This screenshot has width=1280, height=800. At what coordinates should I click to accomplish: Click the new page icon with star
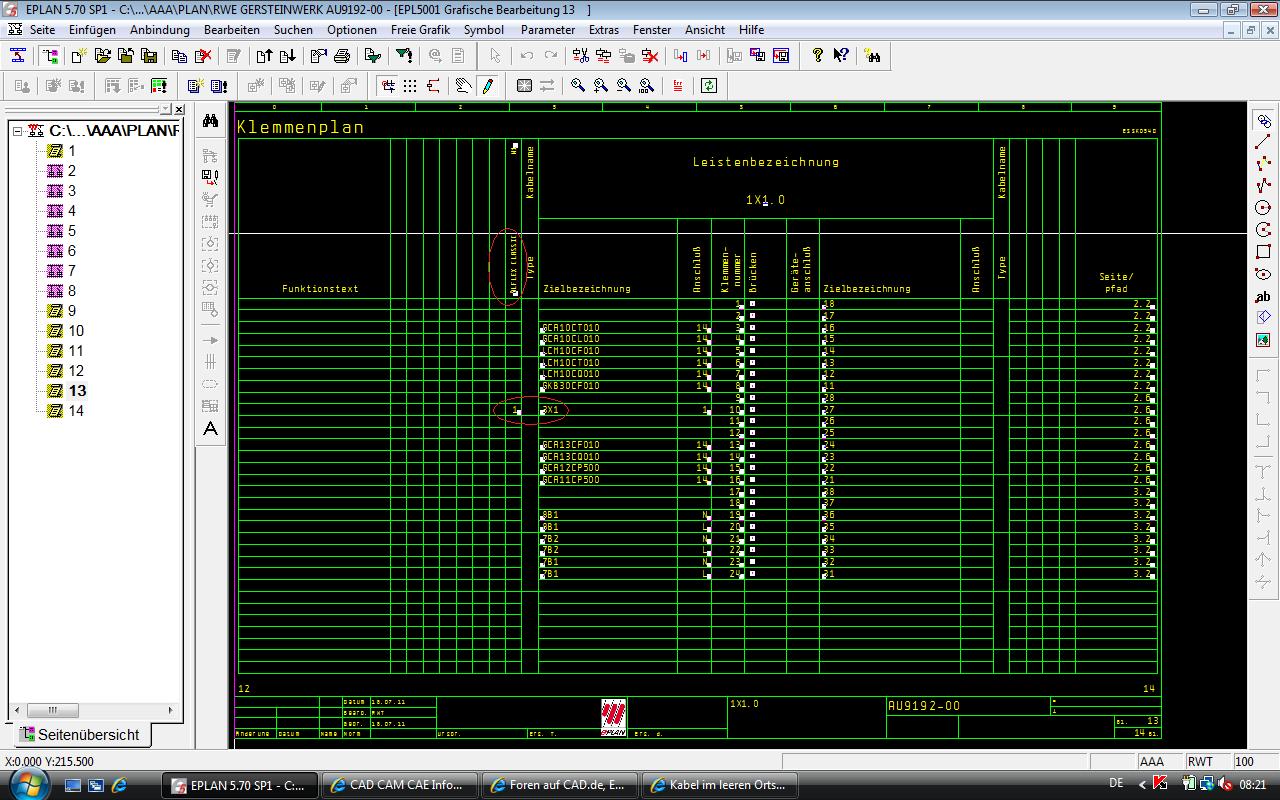point(78,56)
